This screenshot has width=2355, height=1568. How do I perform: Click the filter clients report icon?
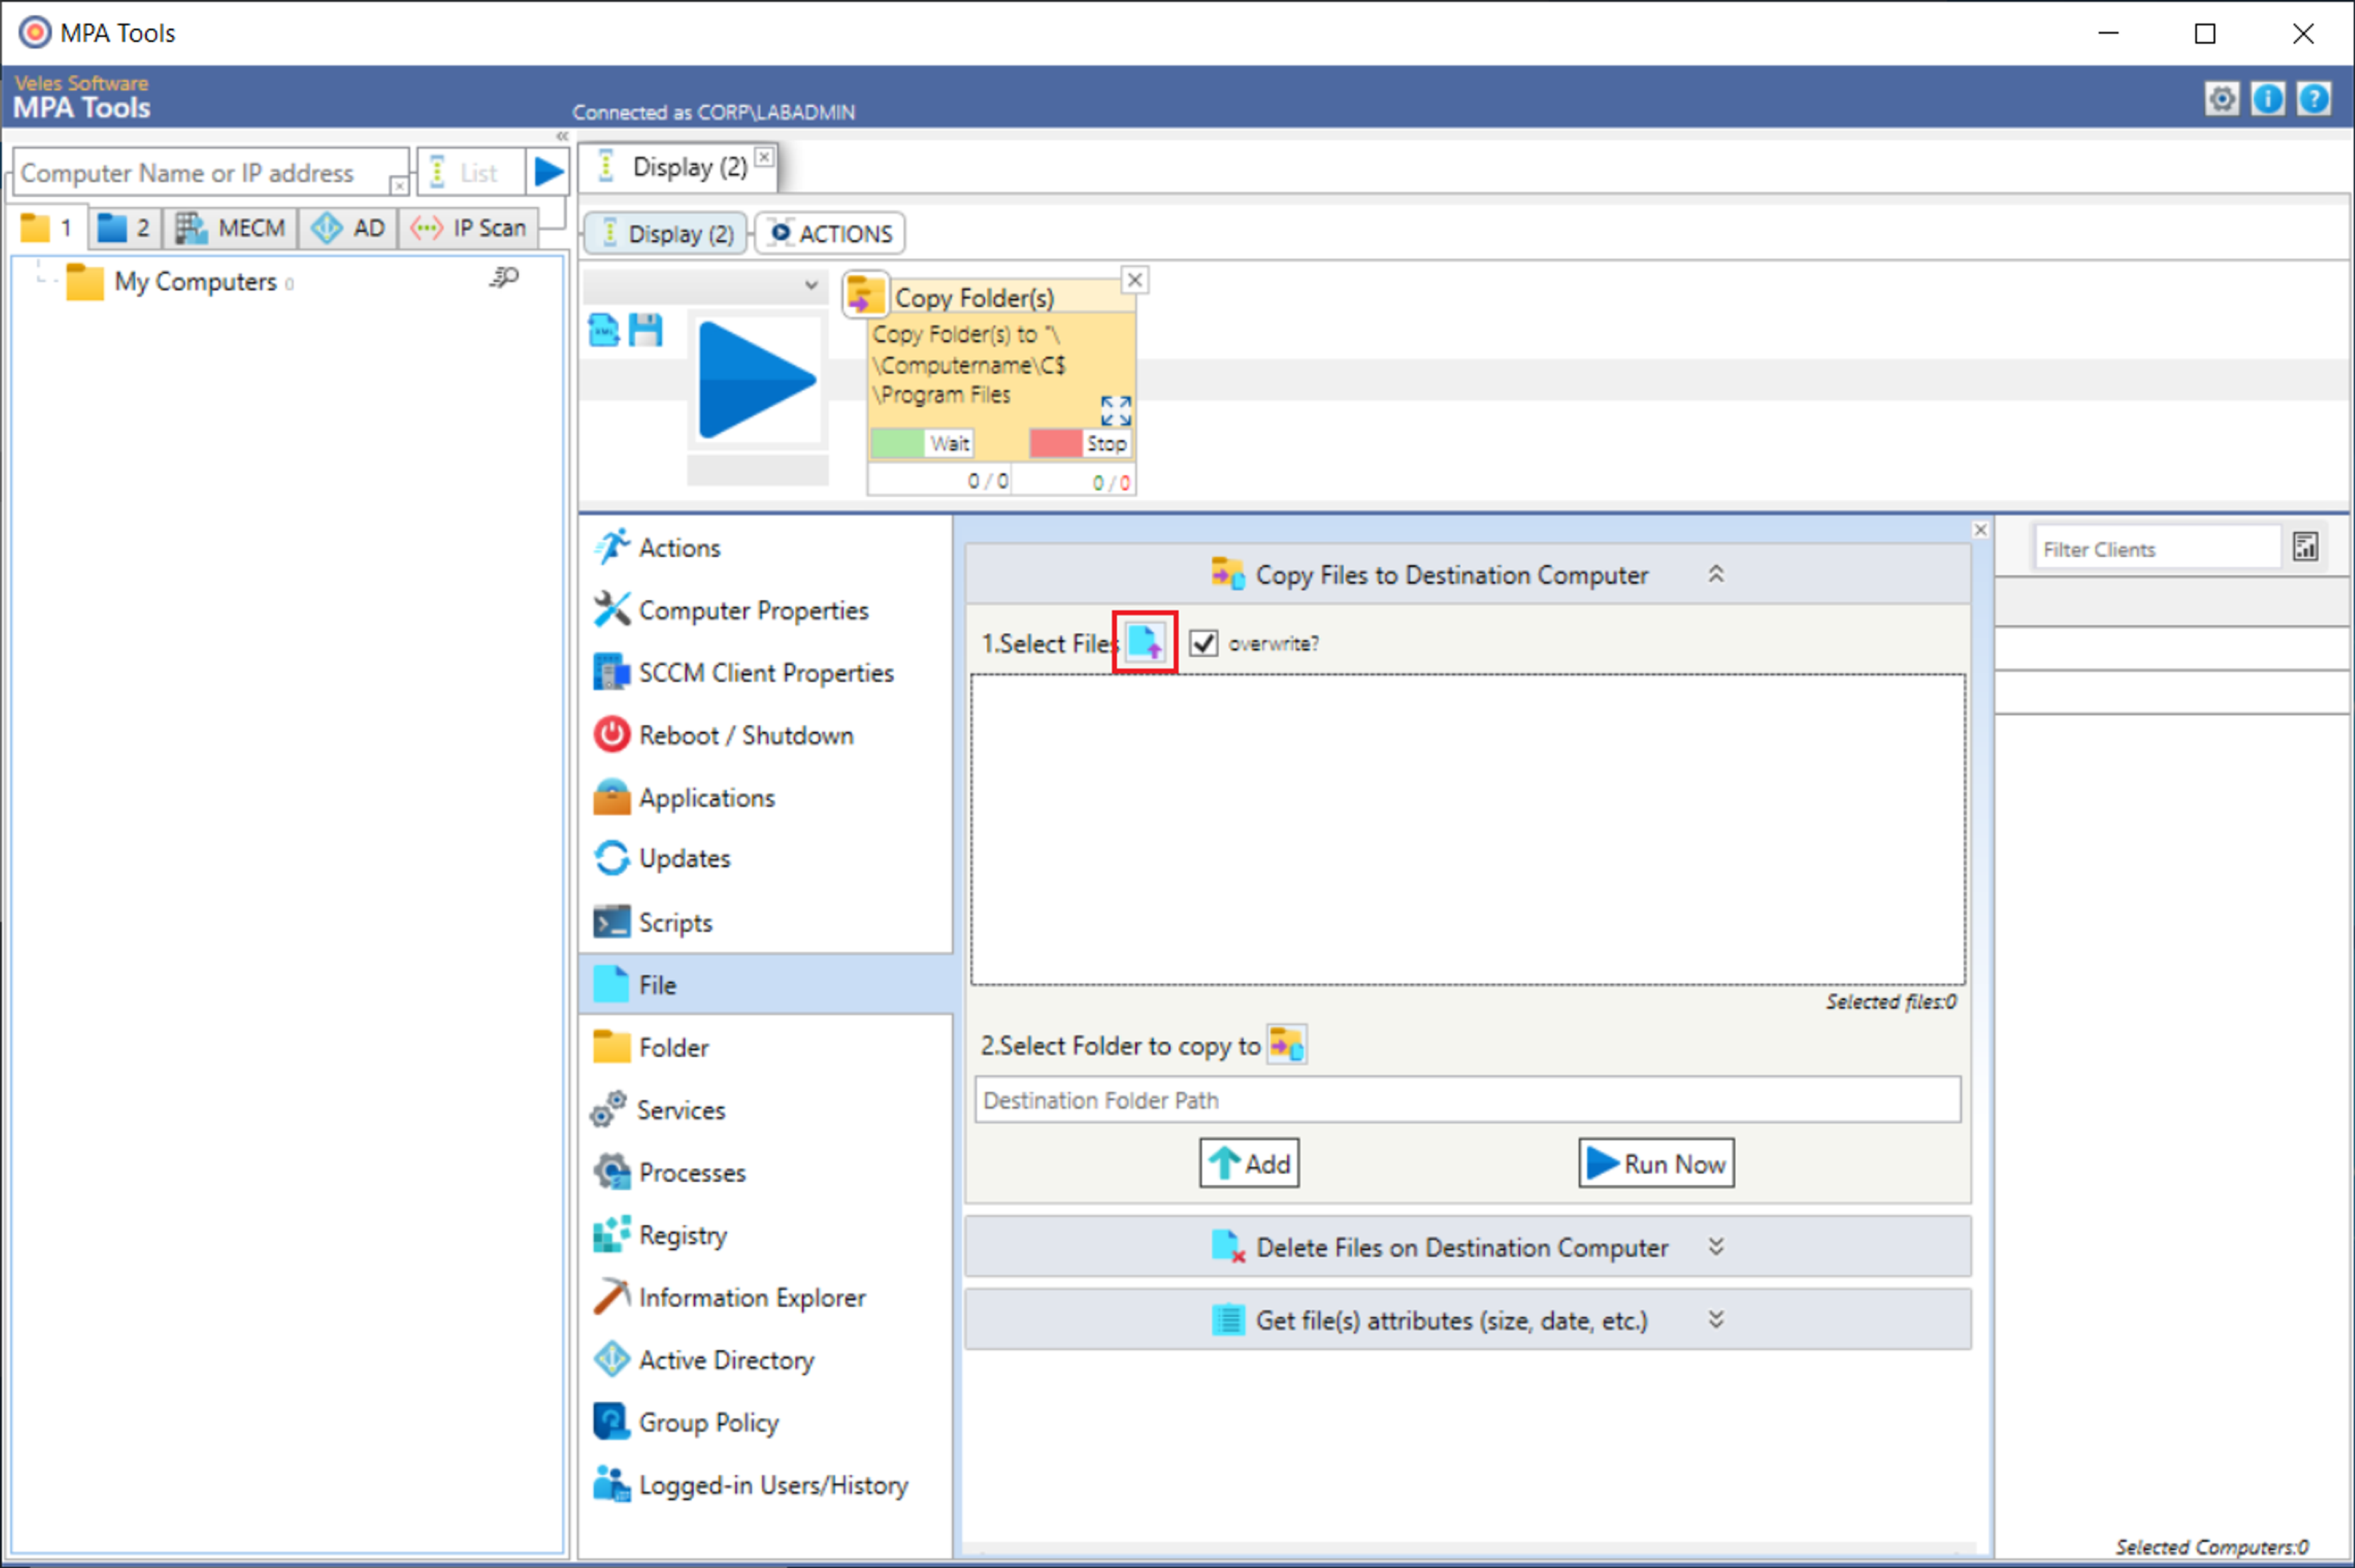coord(2305,547)
